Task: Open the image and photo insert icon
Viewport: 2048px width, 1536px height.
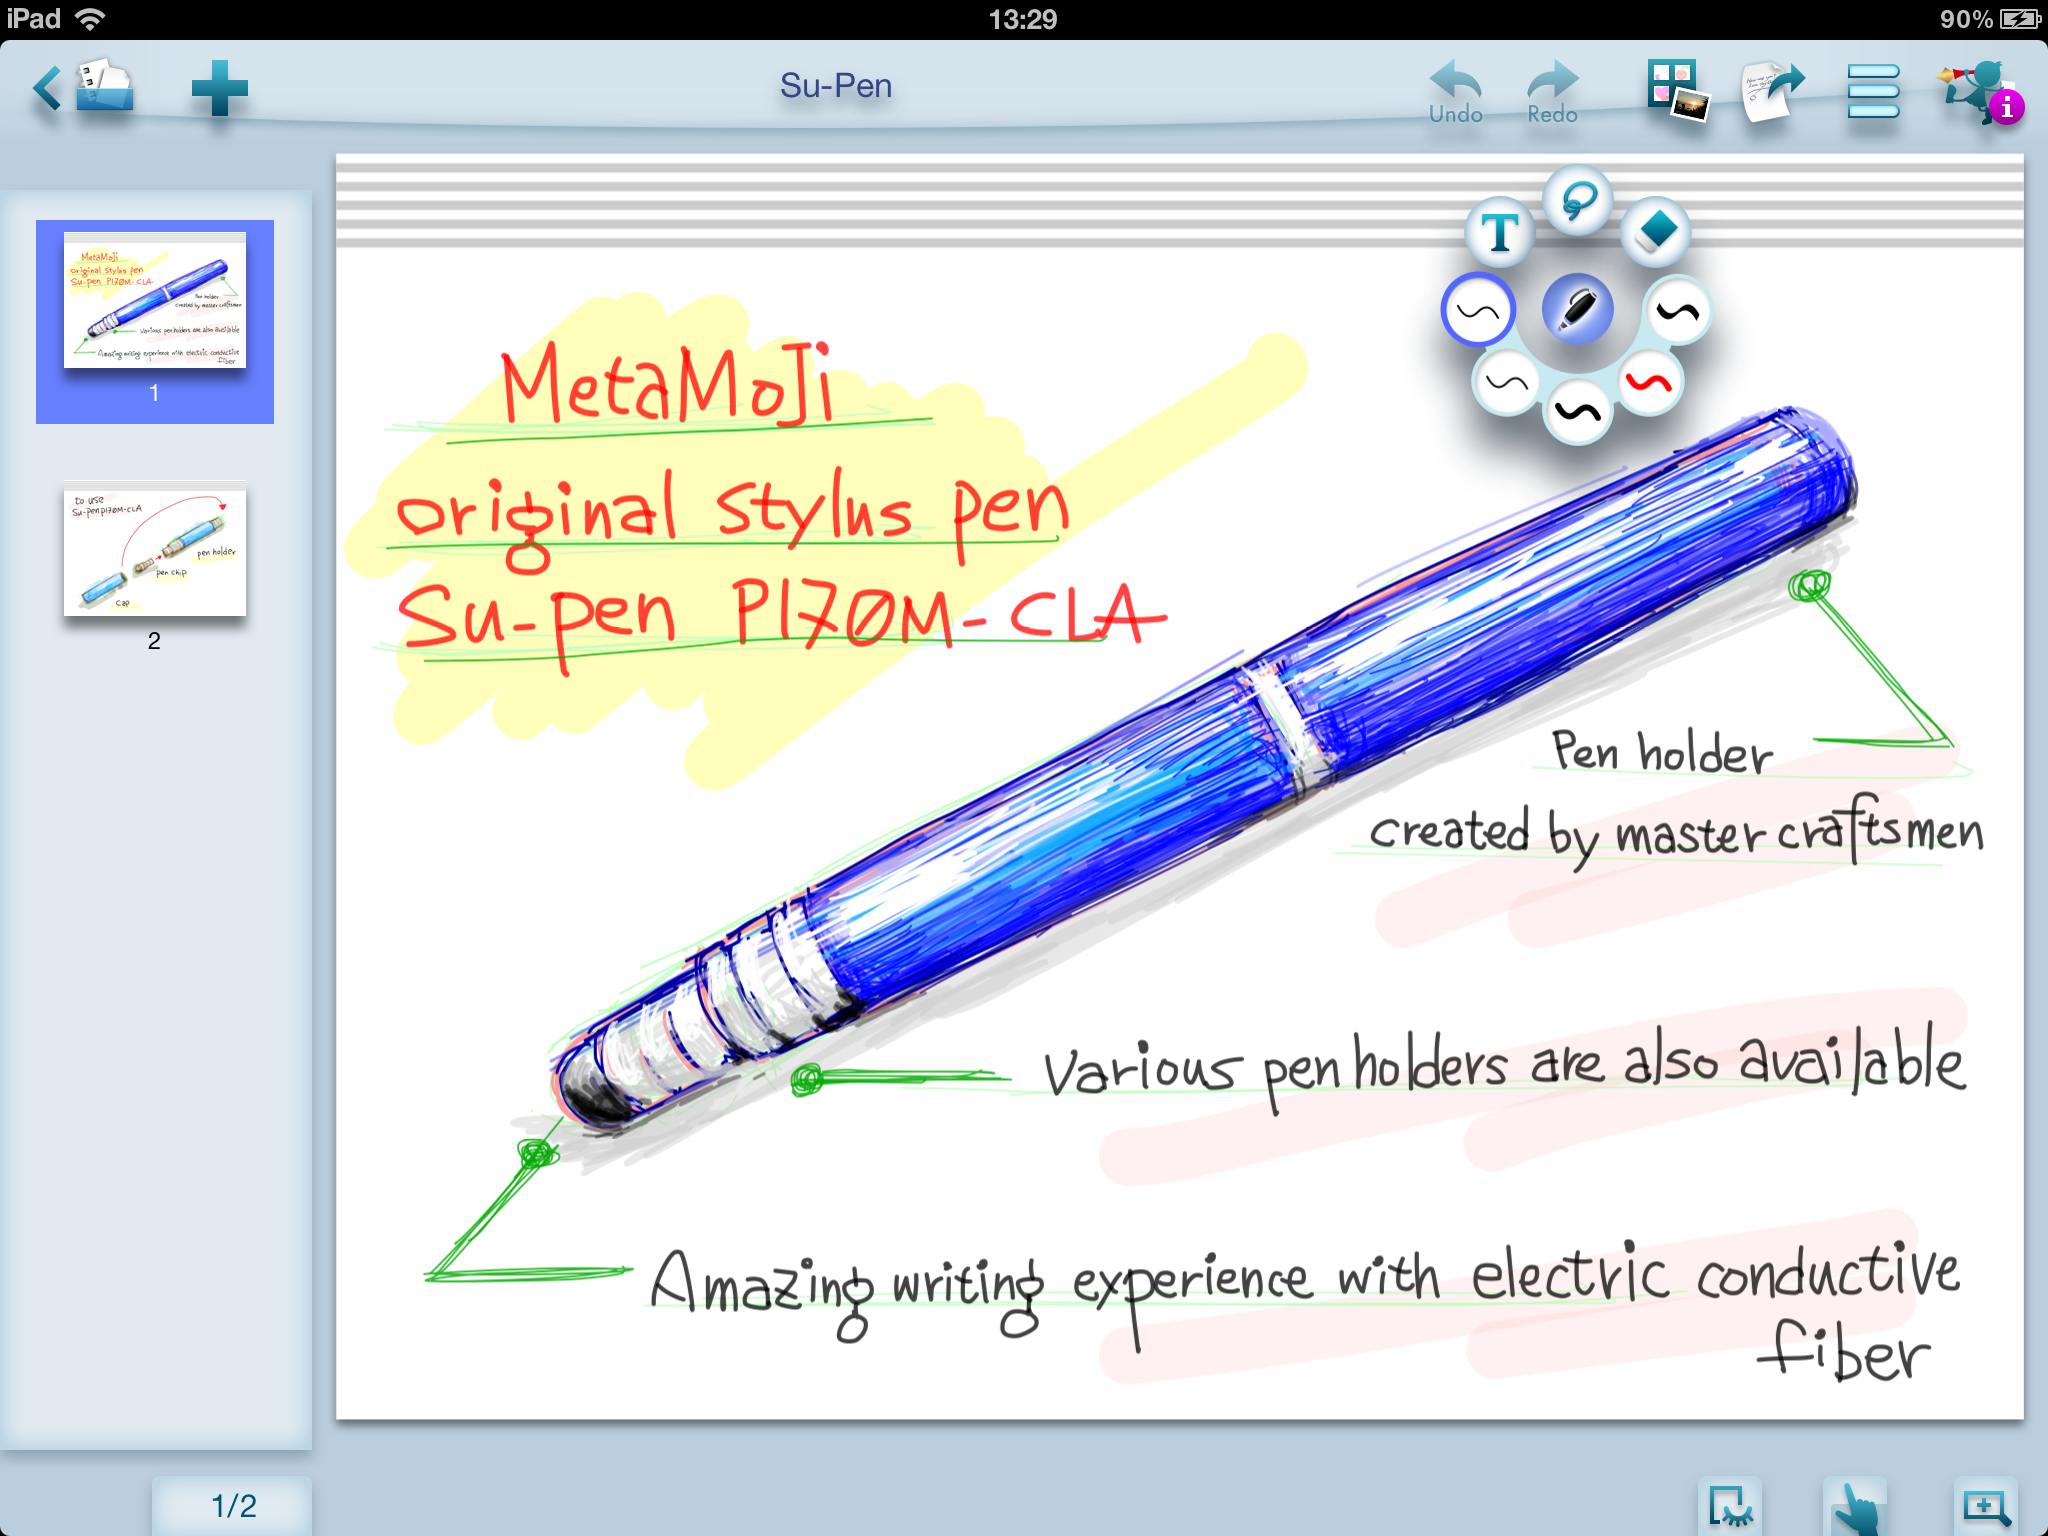Action: tap(1677, 90)
